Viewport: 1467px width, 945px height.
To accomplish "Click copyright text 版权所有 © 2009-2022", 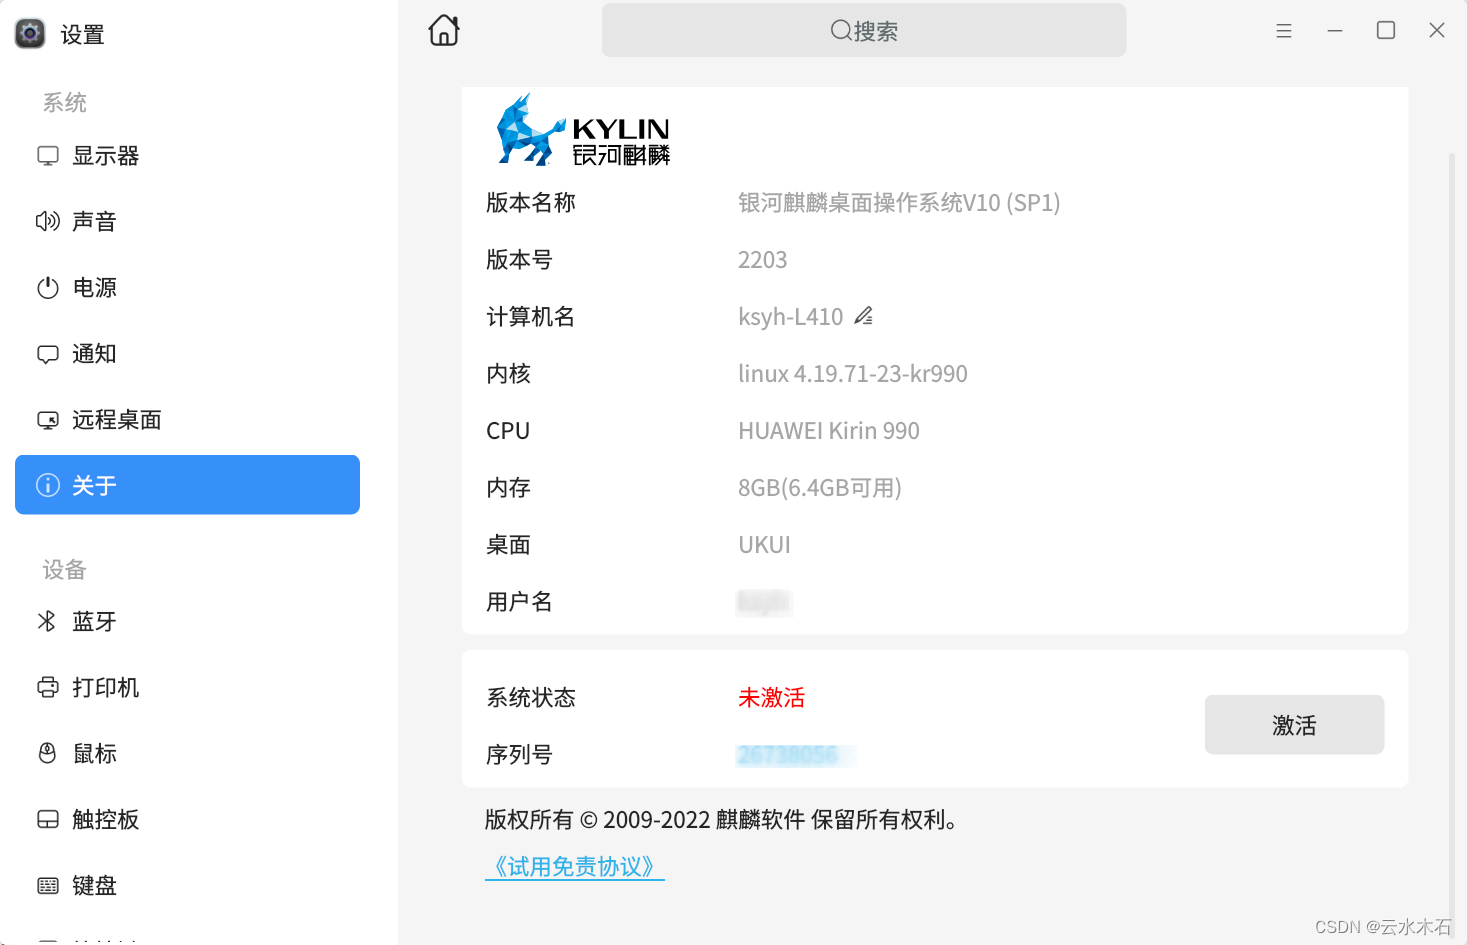I will point(597,820).
